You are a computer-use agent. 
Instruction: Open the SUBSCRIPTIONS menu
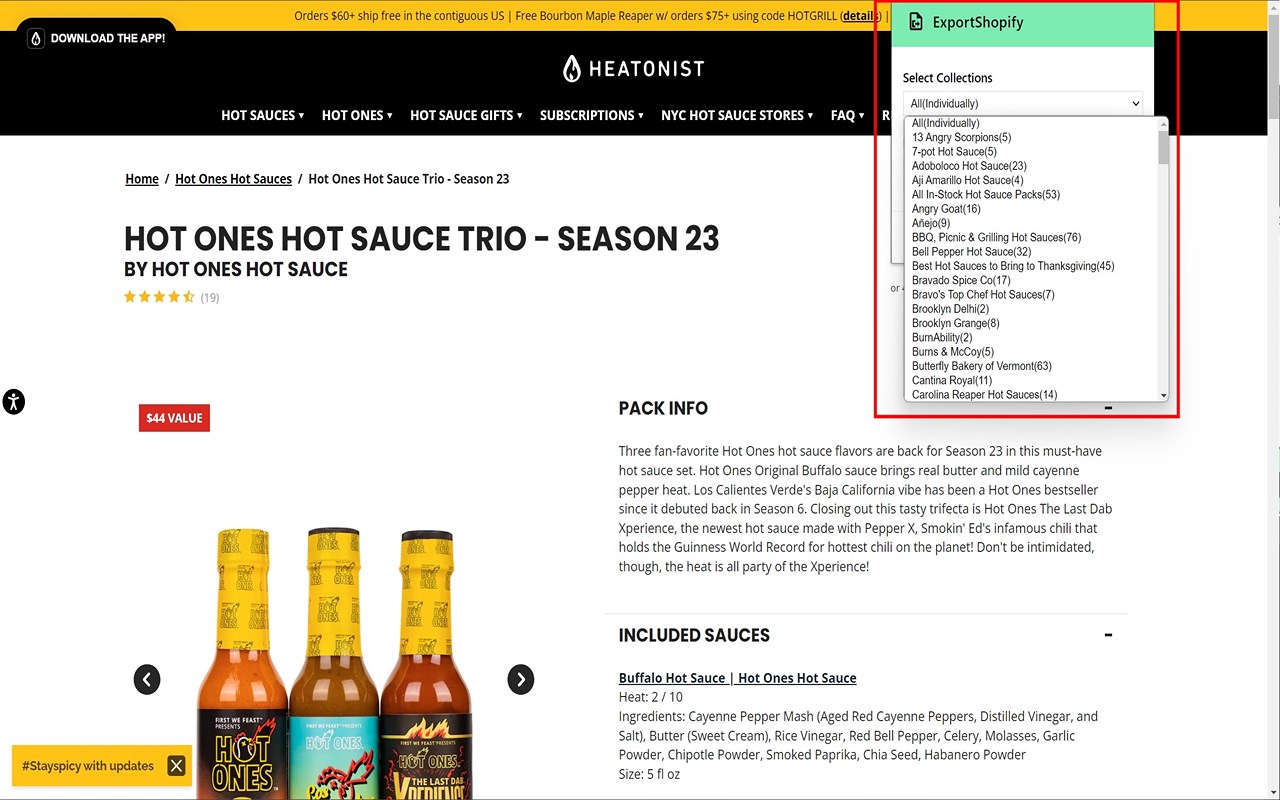[x=592, y=115]
